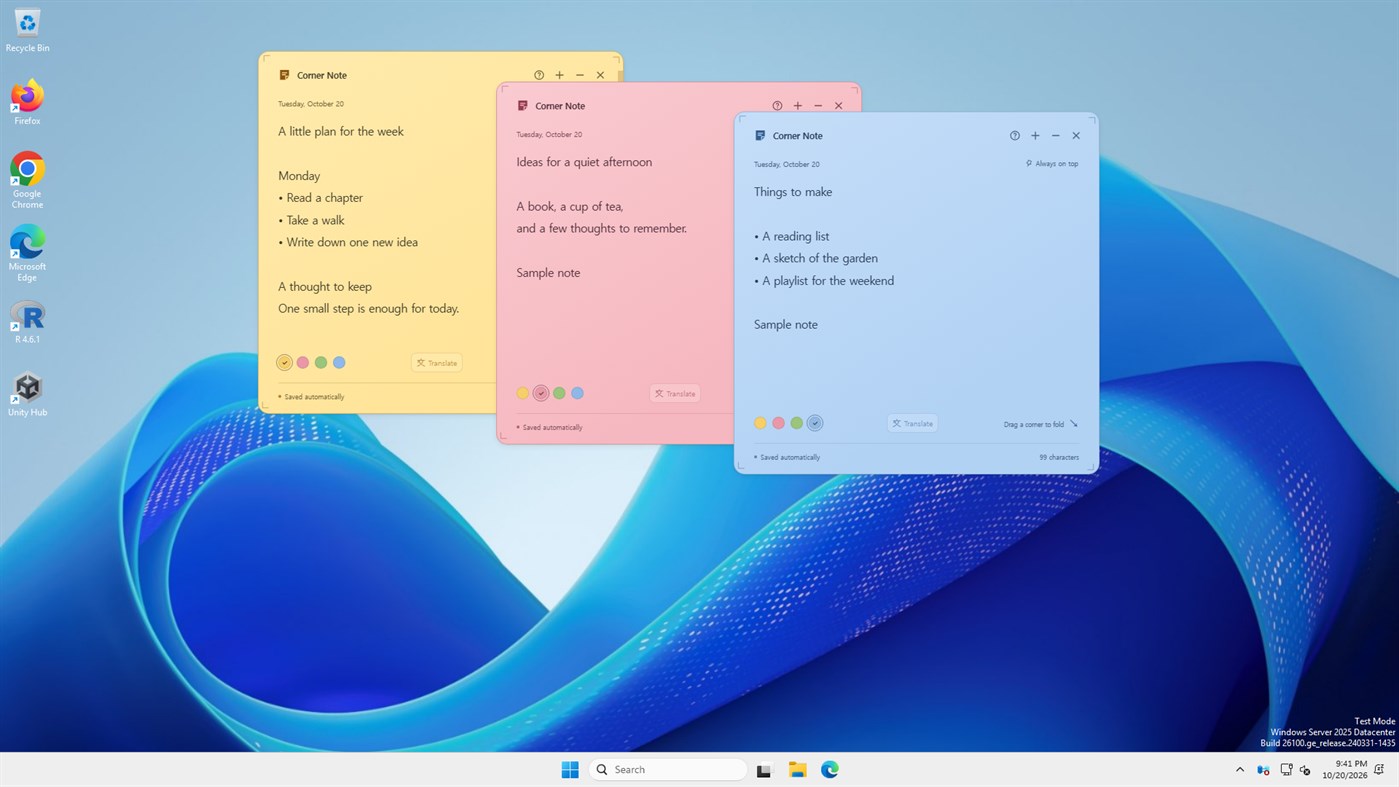Select the checked pink swatch in pink note
The image size is (1399, 787).
coord(541,393)
